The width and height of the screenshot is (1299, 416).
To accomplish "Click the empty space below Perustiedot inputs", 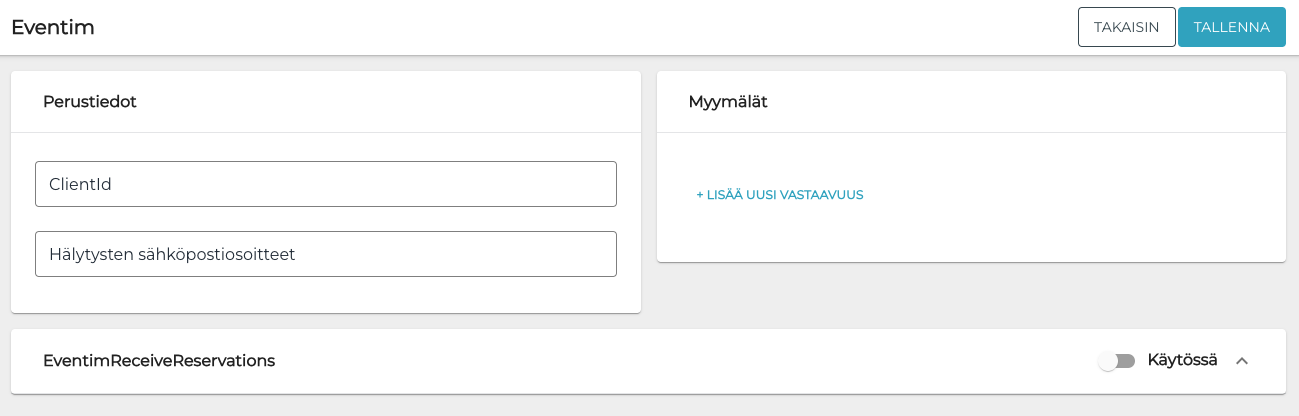I will point(325,295).
